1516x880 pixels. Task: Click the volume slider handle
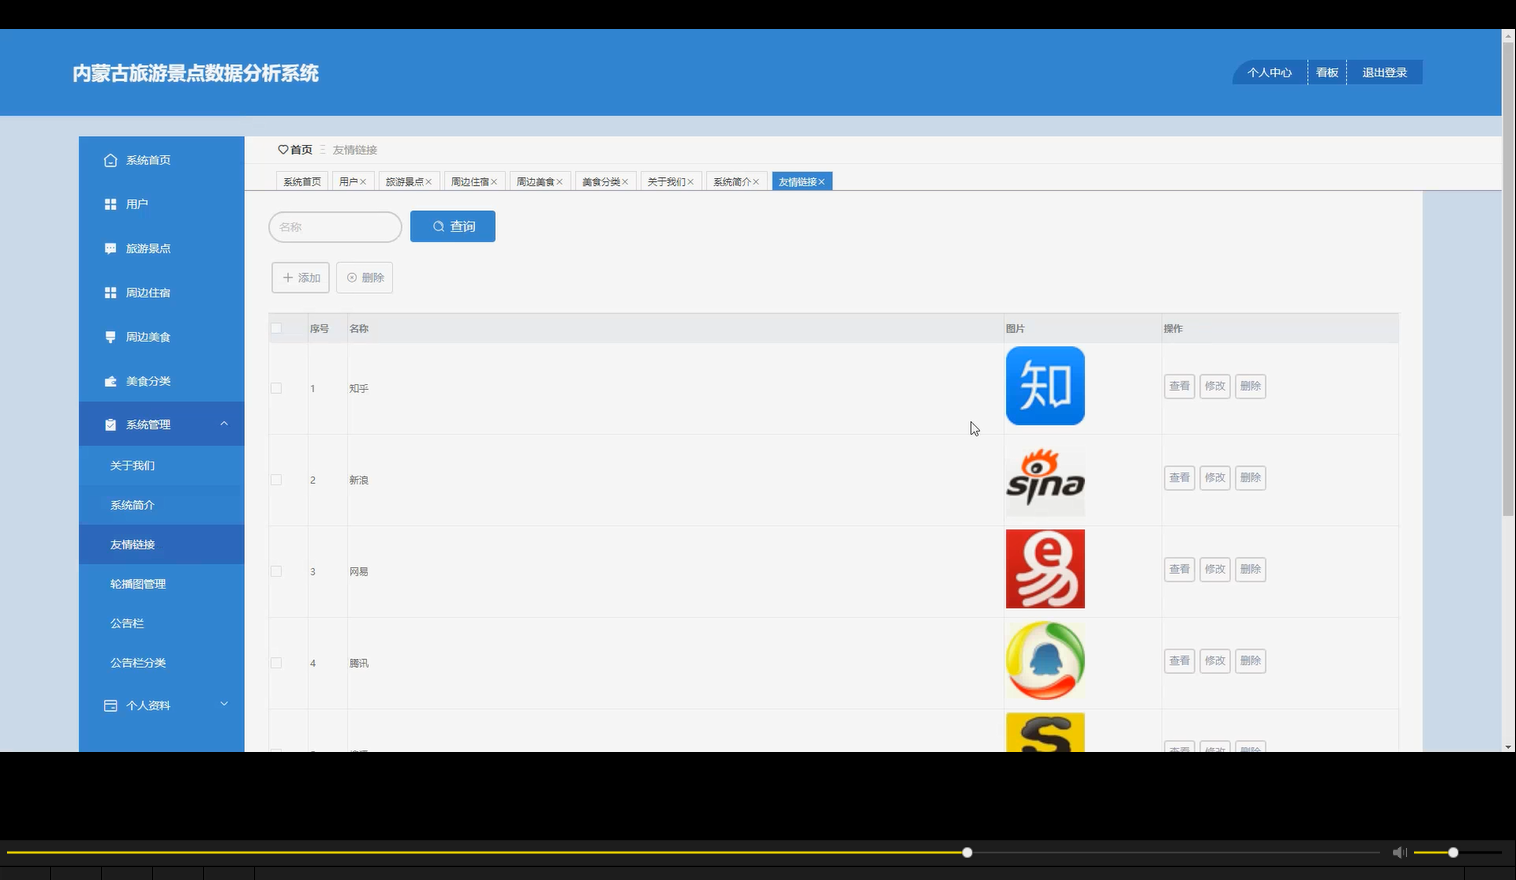[x=1453, y=853]
